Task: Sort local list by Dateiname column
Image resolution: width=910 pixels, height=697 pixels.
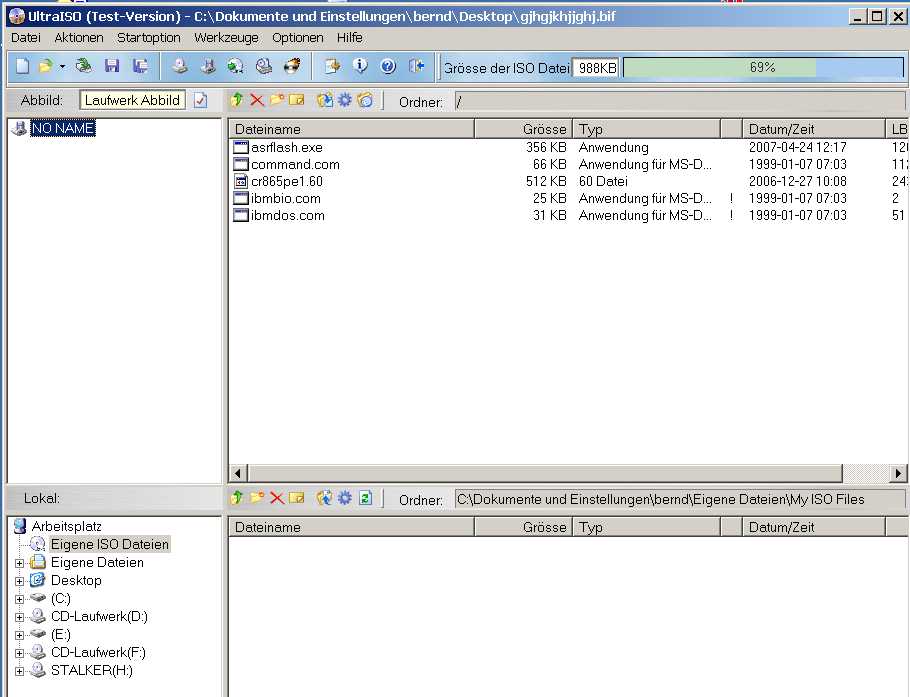Action: (352, 527)
